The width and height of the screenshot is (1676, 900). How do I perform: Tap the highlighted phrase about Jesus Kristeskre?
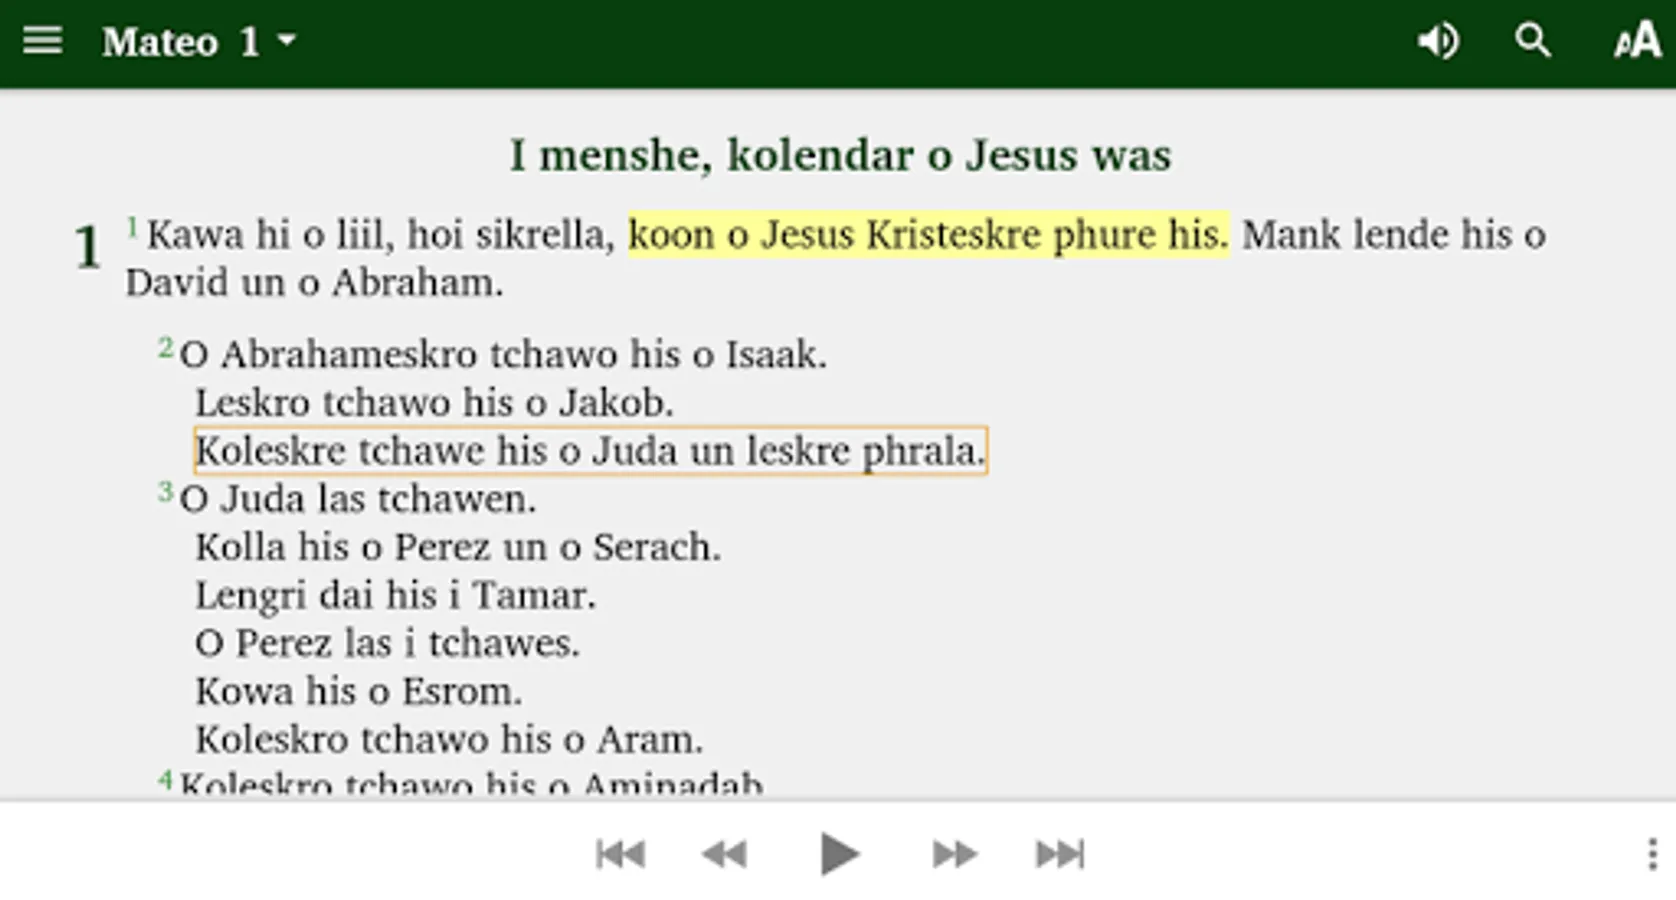point(928,235)
